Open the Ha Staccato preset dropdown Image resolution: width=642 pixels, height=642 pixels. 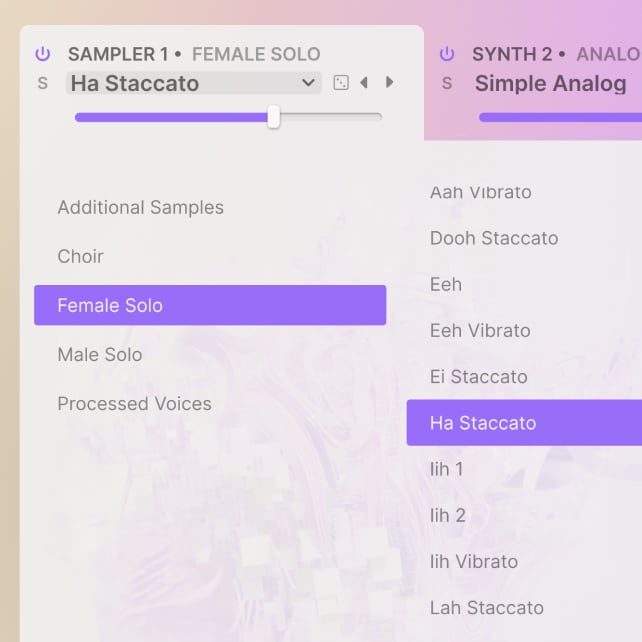tap(193, 84)
